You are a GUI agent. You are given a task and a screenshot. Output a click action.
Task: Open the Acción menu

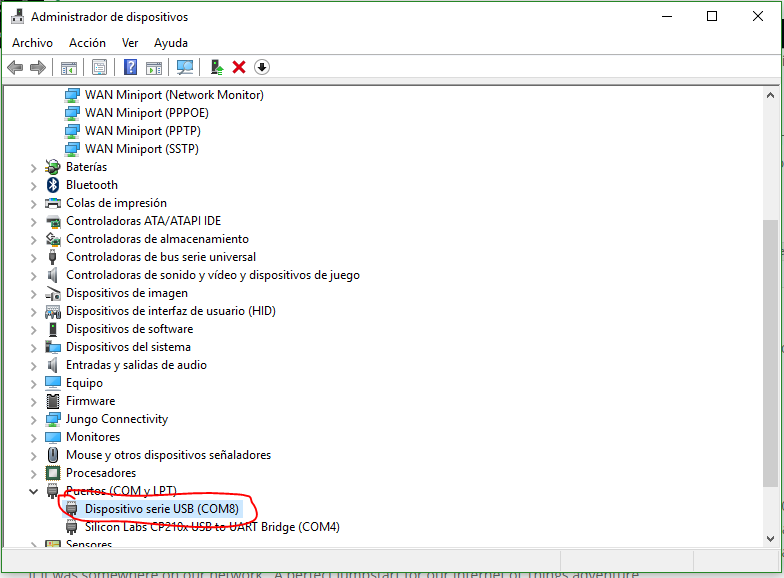tap(88, 43)
